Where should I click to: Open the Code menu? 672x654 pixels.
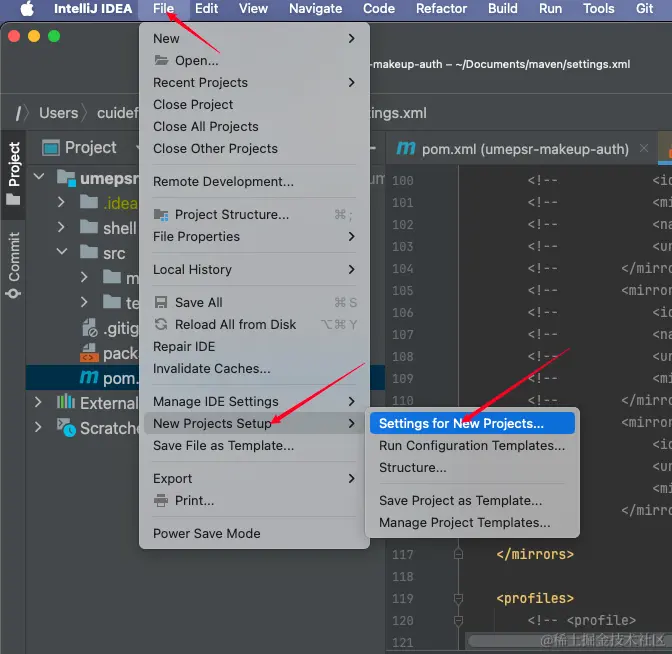(379, 9)
